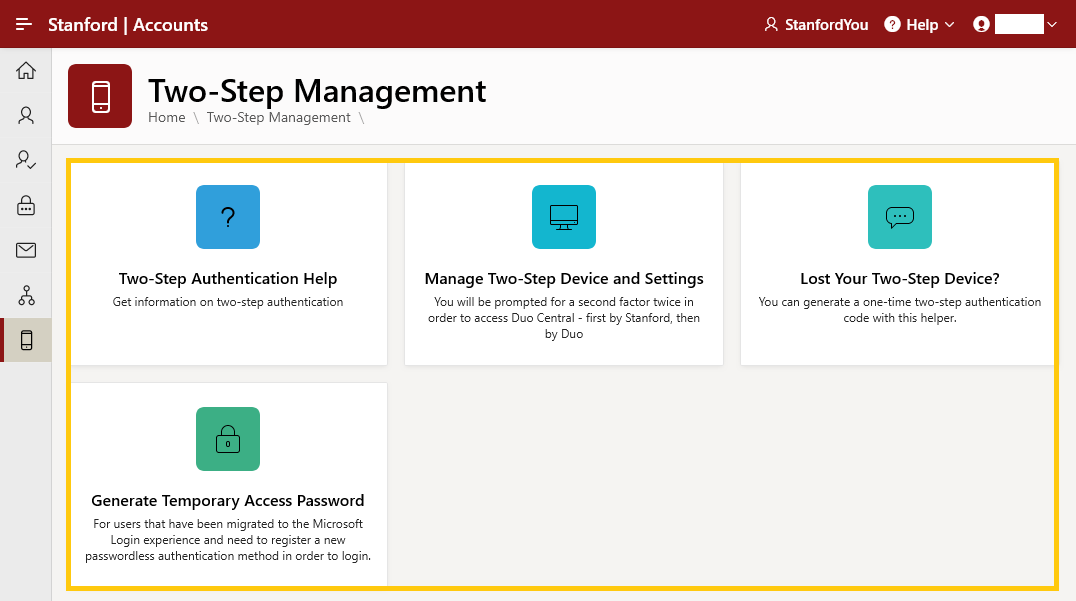The height and width of the screenshot is (601, 1076).
Task: Click the blanked-out username field in the header
Action: click(1019, 25)
